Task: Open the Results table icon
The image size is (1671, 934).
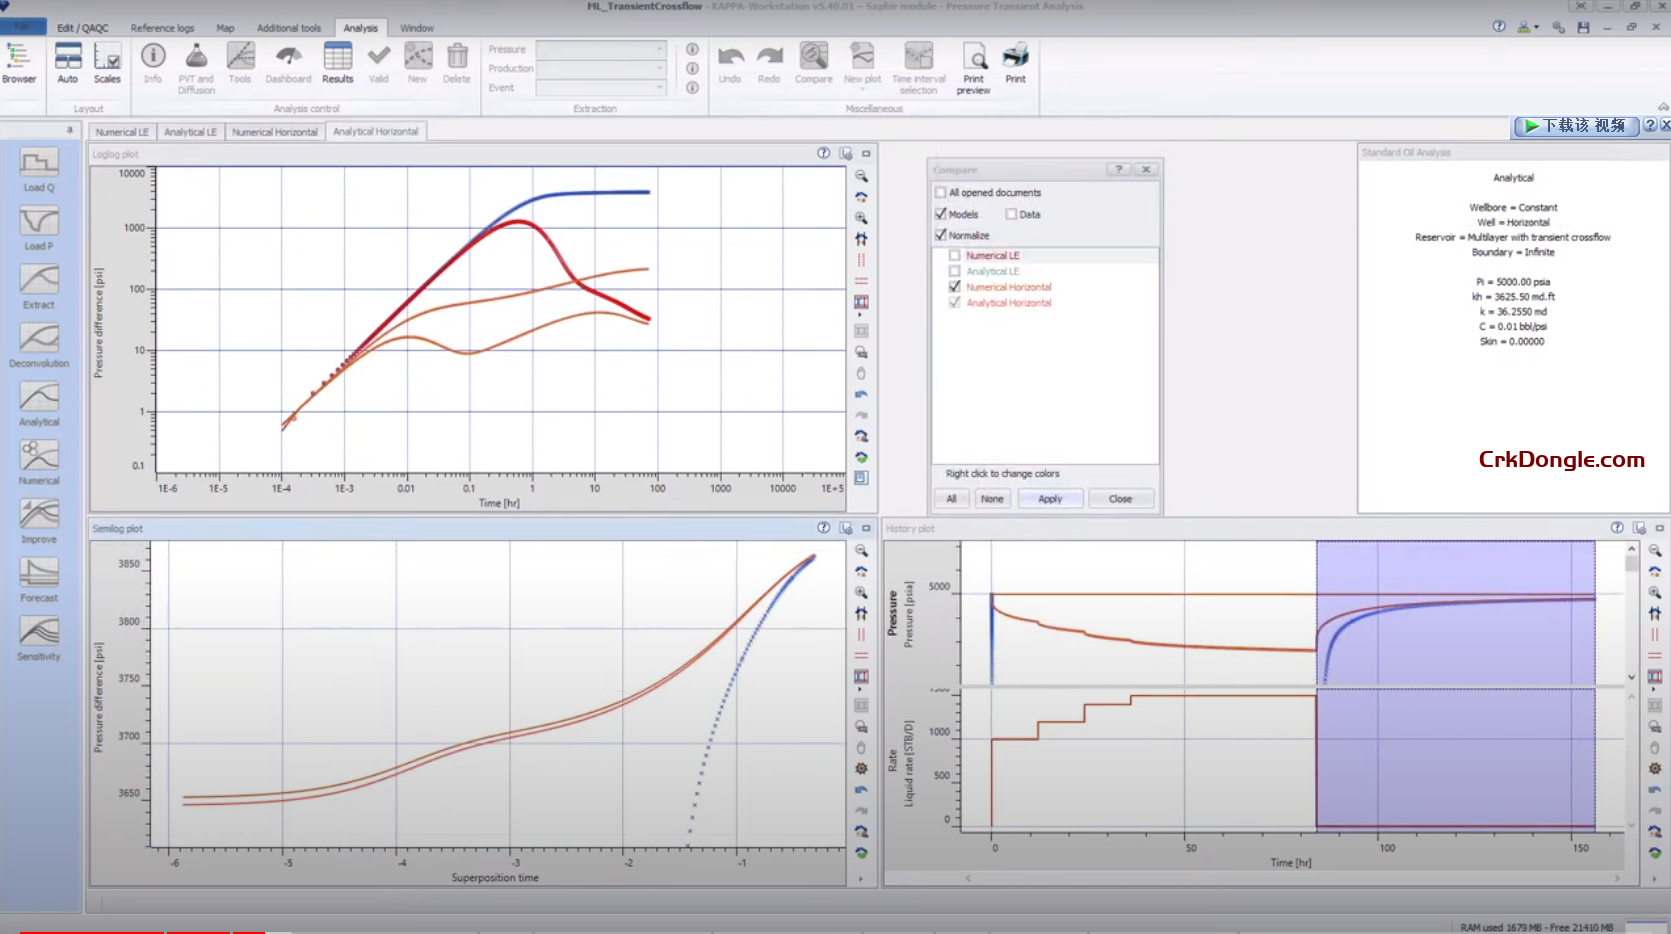Action: 337,62
